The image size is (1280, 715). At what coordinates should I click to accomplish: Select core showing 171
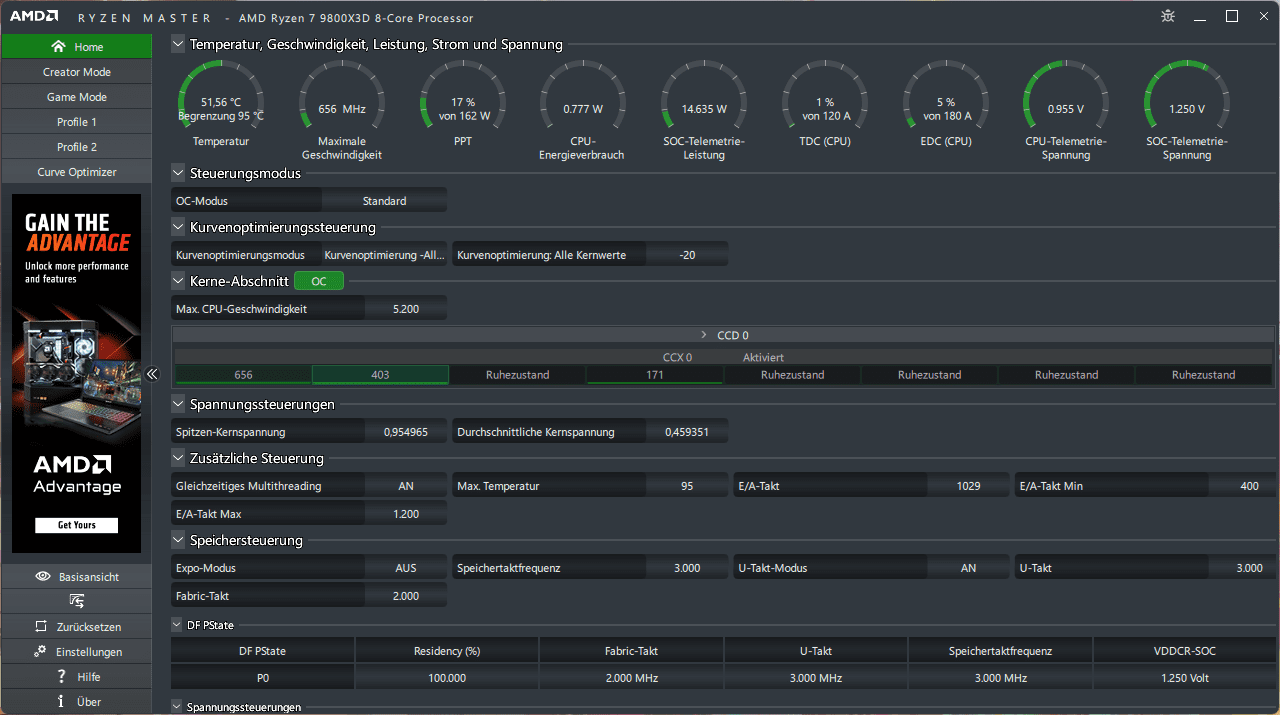coord(655,375)
